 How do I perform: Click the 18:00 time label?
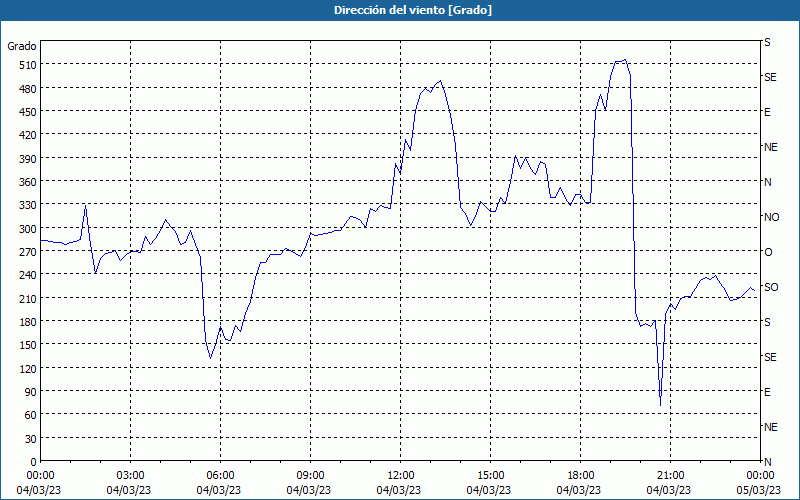pos(581,476)
